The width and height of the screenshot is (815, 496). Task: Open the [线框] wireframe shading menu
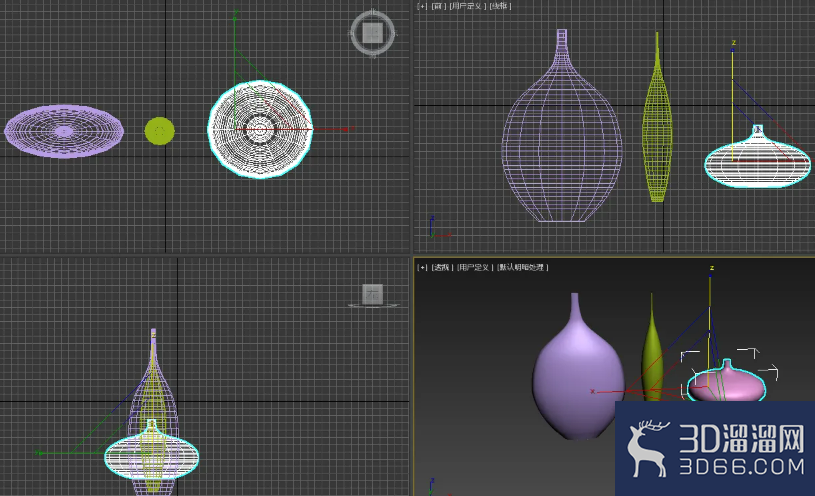pyautogui.click(x=501, y=6)
